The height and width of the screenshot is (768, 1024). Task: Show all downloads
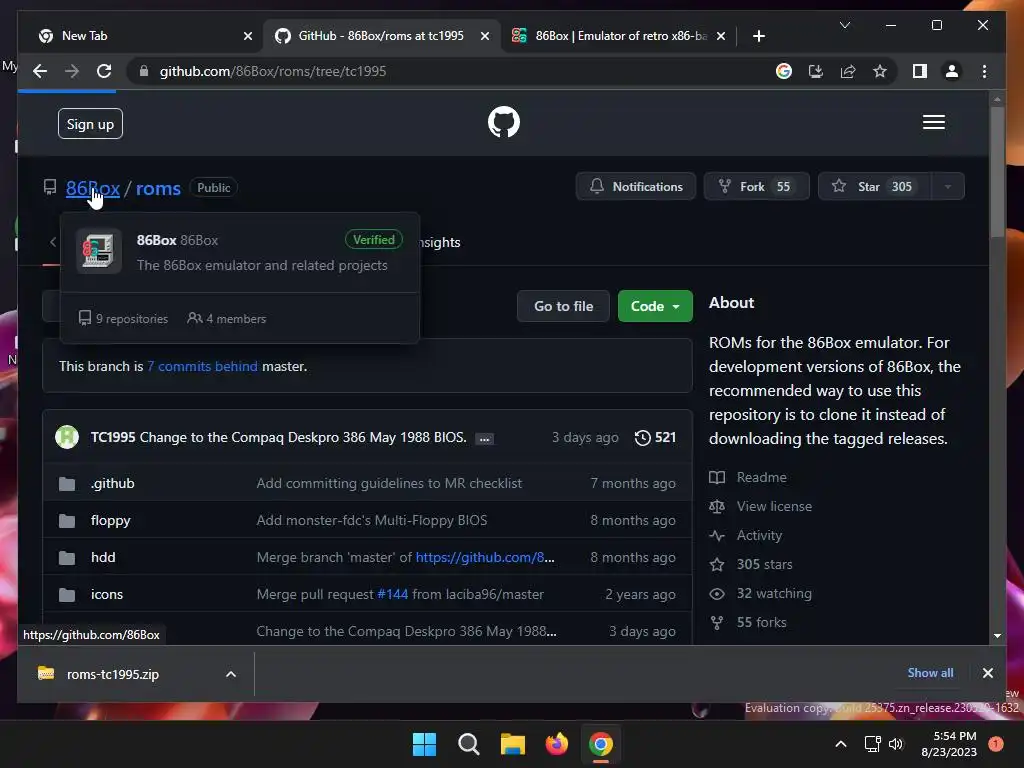coord(930,673)
